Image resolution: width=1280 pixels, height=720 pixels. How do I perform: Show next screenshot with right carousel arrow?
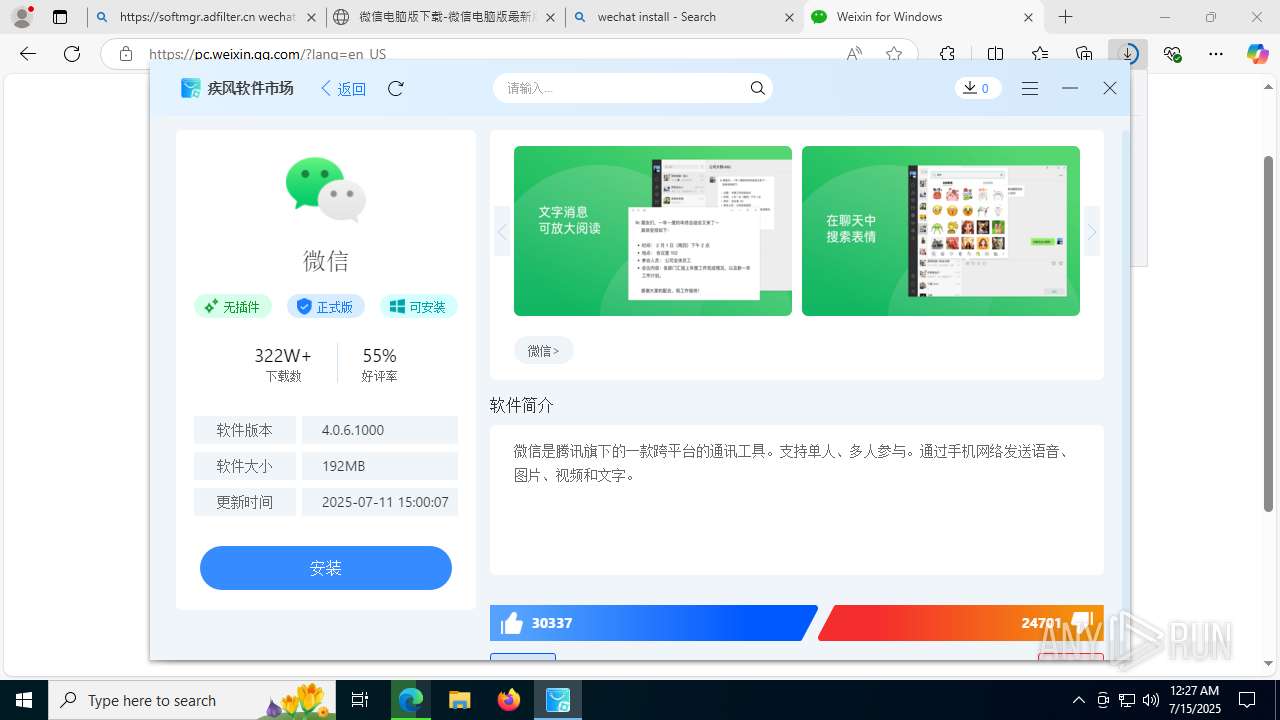[x=1092, y=232]
